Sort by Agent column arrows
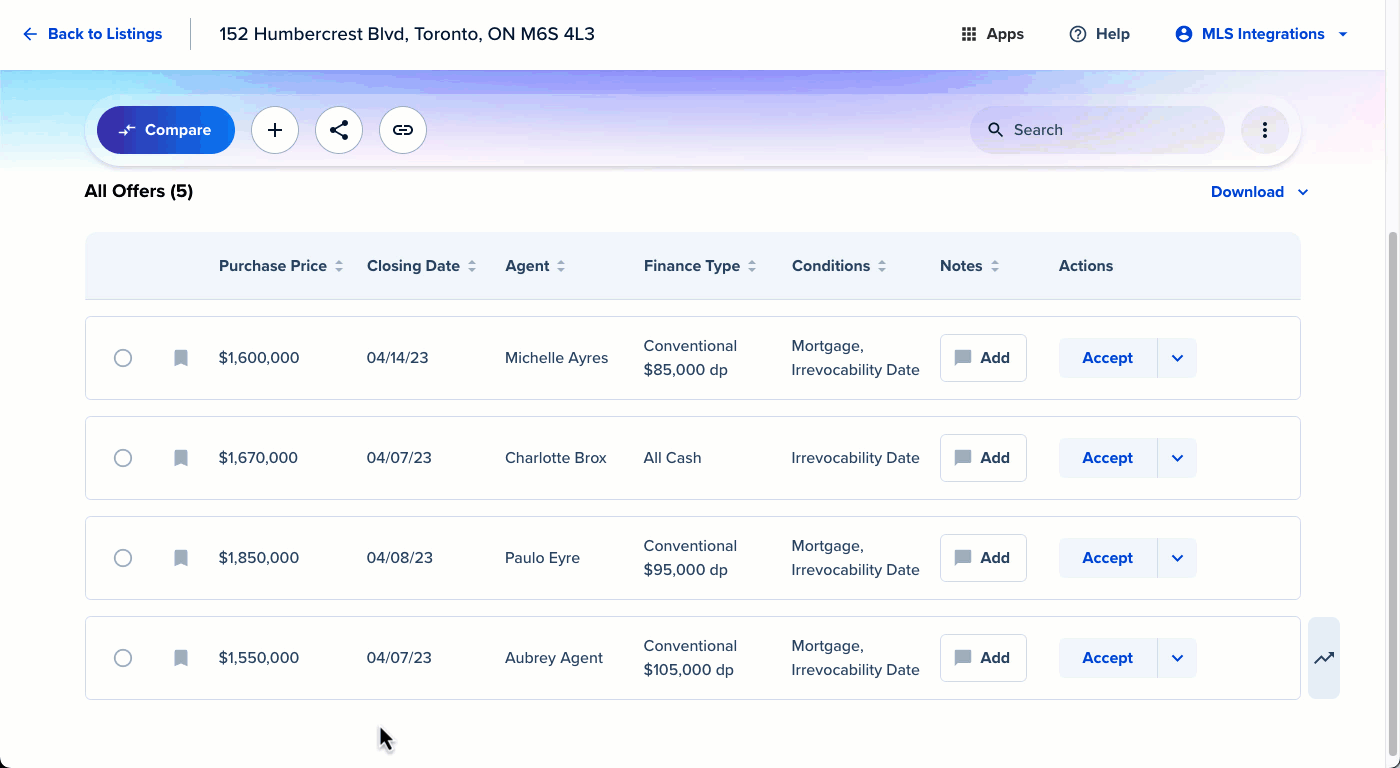 pyautogui.click(x=561, y=266)
